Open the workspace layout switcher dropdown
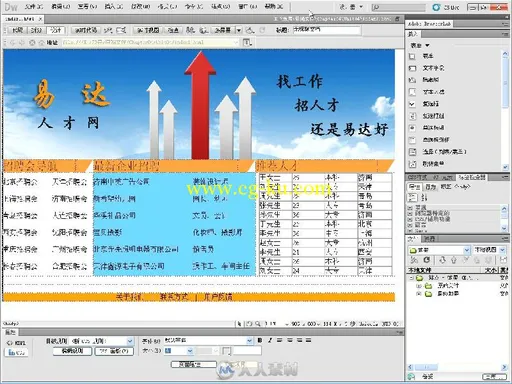 [x=351, y=7]
